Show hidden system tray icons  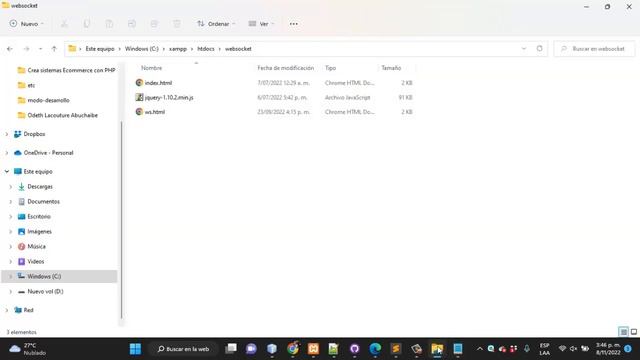[480, 349]
